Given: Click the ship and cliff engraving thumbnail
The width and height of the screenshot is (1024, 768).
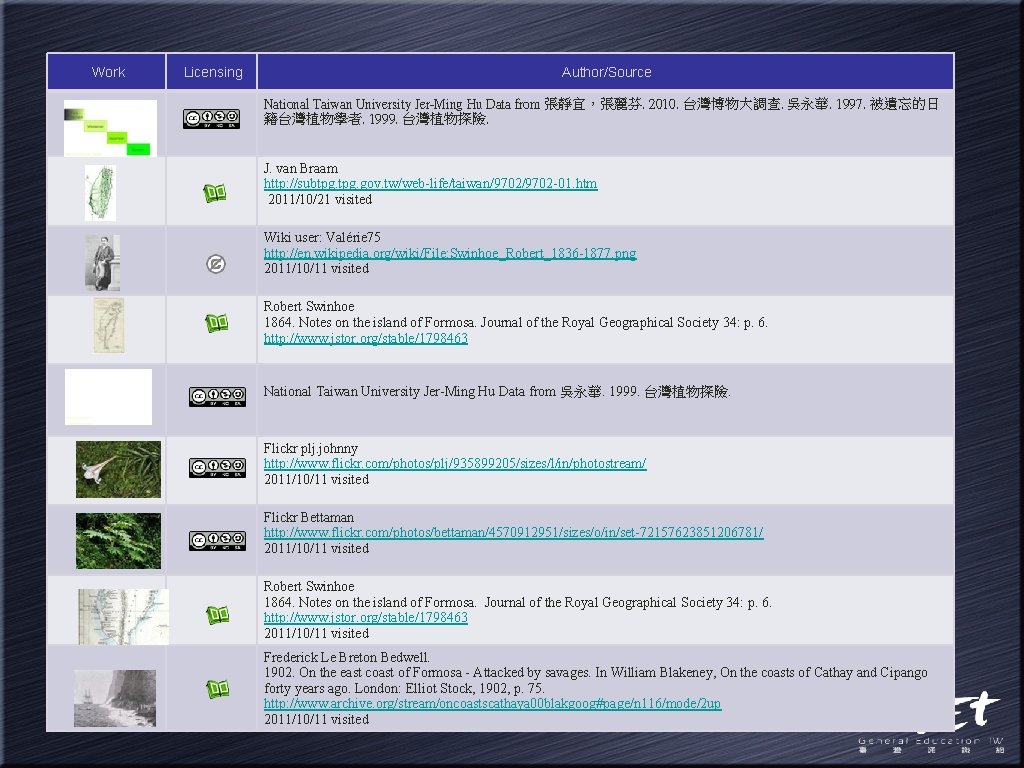Looking at the screenshot, I should (x=115, y=698).
